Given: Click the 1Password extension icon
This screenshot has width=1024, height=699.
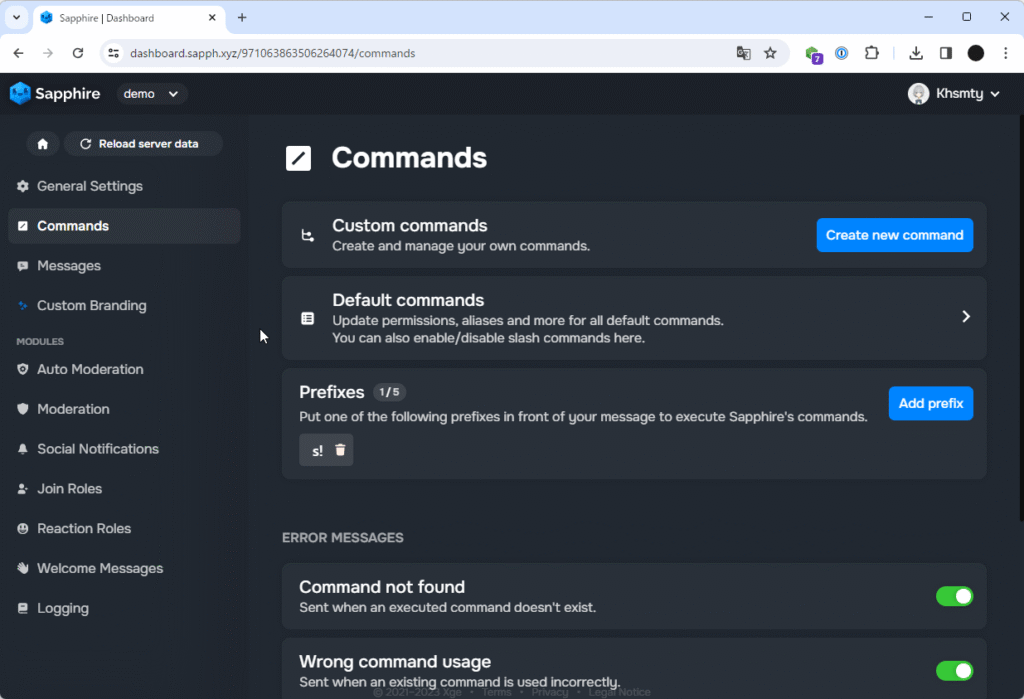Looking at the screenshot, I should pos(842,53).
